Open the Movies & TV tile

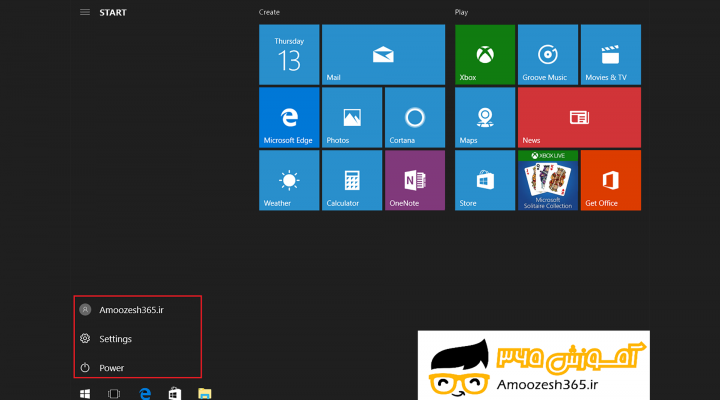611,55
